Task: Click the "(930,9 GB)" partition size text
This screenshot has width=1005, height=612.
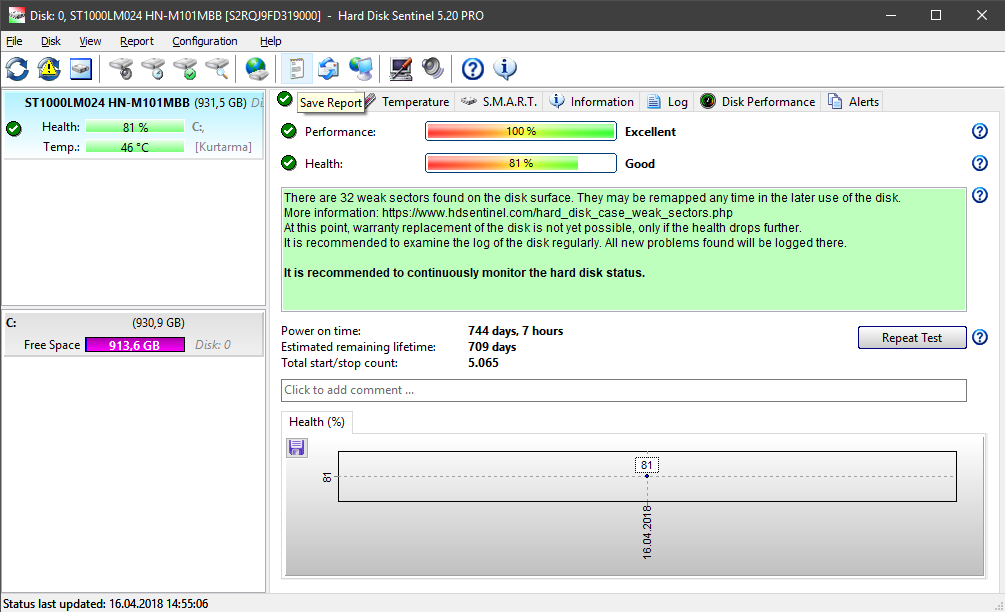Action: [158, 323]
